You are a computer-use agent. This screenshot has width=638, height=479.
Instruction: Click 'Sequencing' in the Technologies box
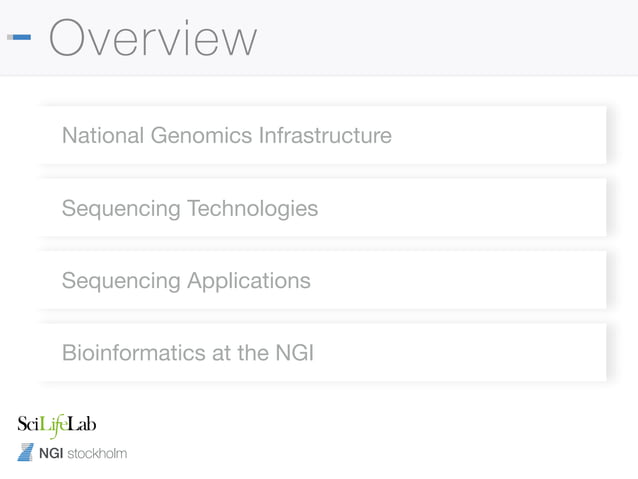(120, 209)
